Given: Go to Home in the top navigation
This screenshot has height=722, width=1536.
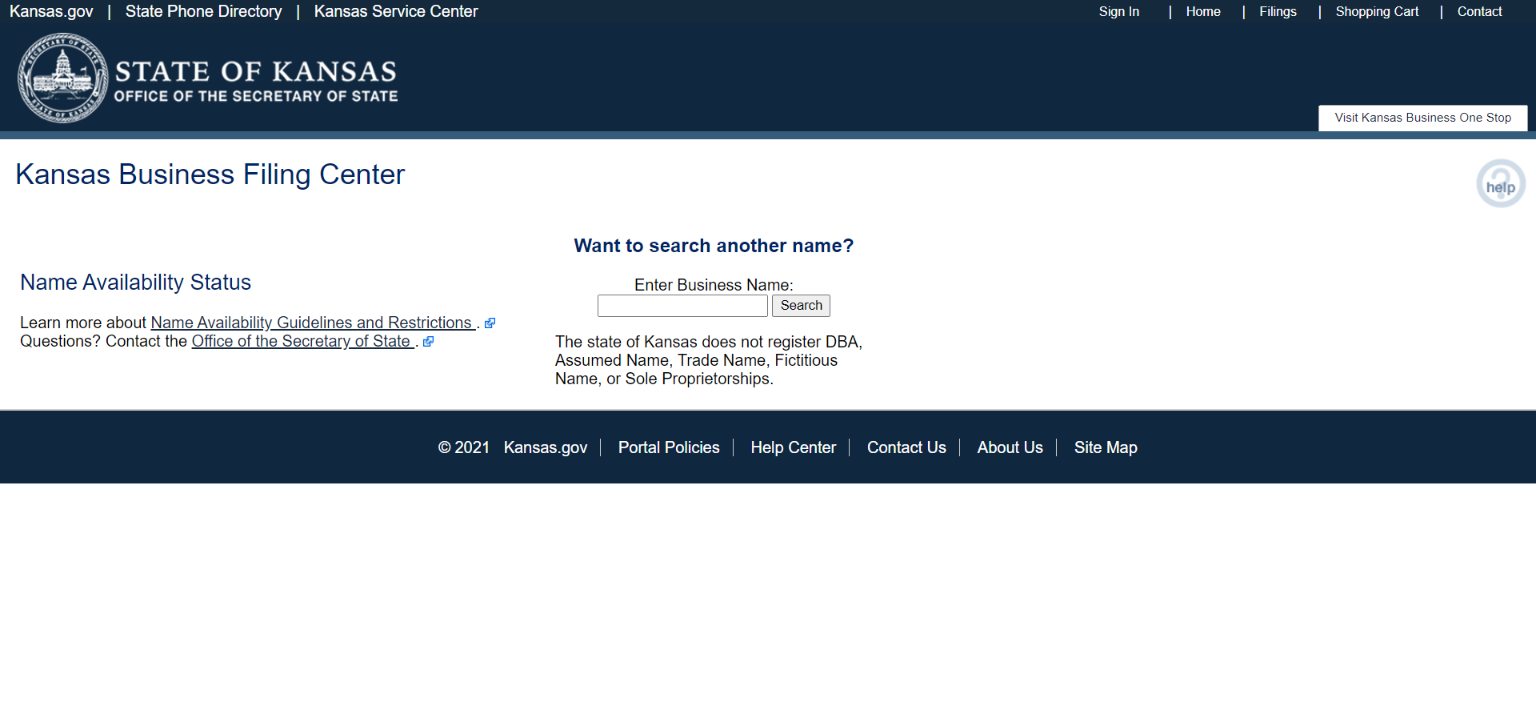Looking at the screenshot, I should click(x=1203, y=12).
